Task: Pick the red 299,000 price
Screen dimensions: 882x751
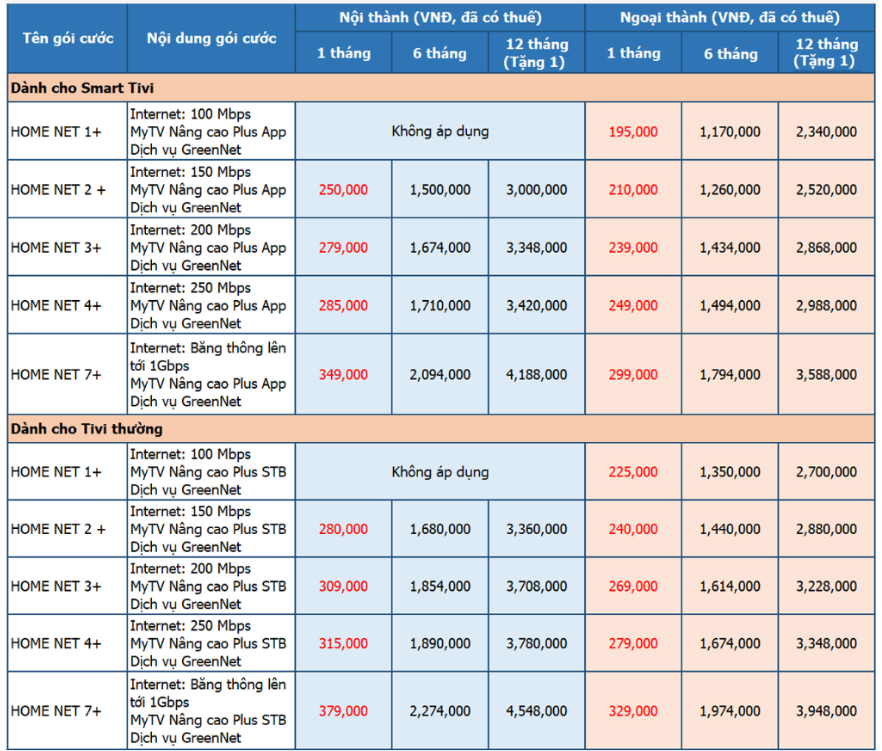Action: point(633,375)
